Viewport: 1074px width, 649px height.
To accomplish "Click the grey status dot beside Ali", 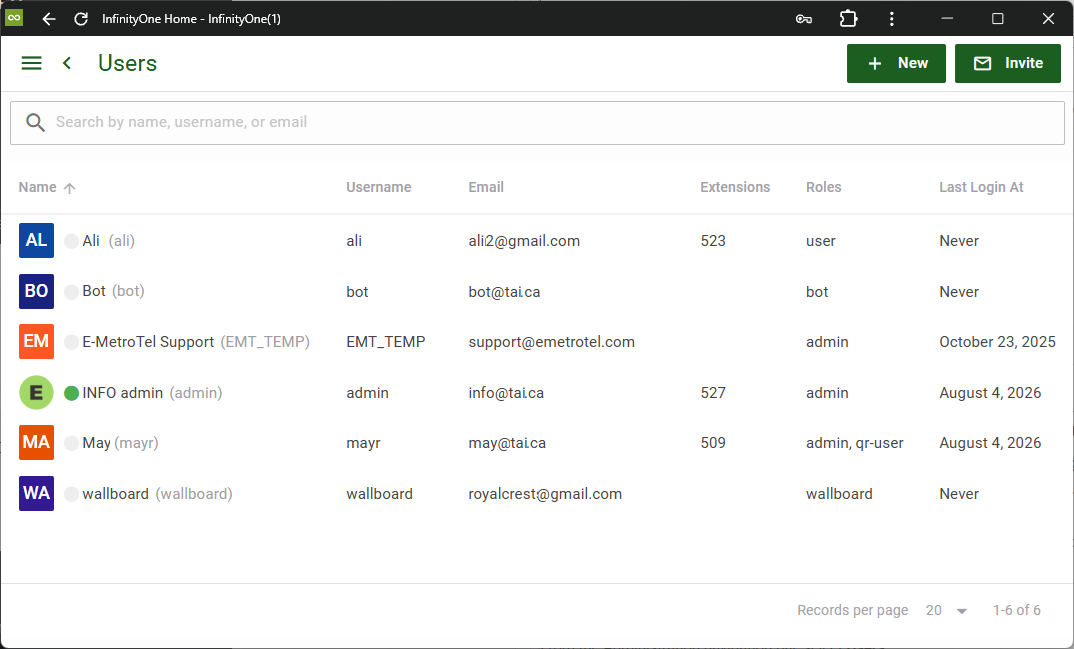I will pyautogui.click(x=71, y=241).
